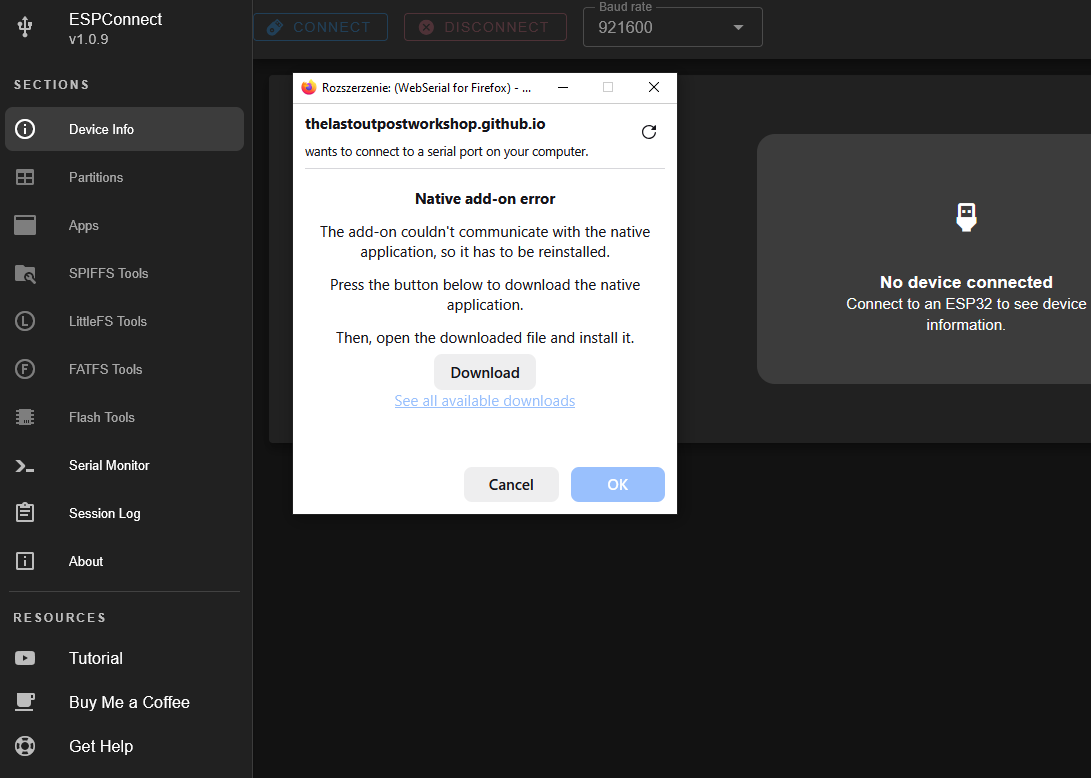Click the Device Info circle-i icon
The height and width of the screenshot is (778, 1091).
(x=25, y=129)
